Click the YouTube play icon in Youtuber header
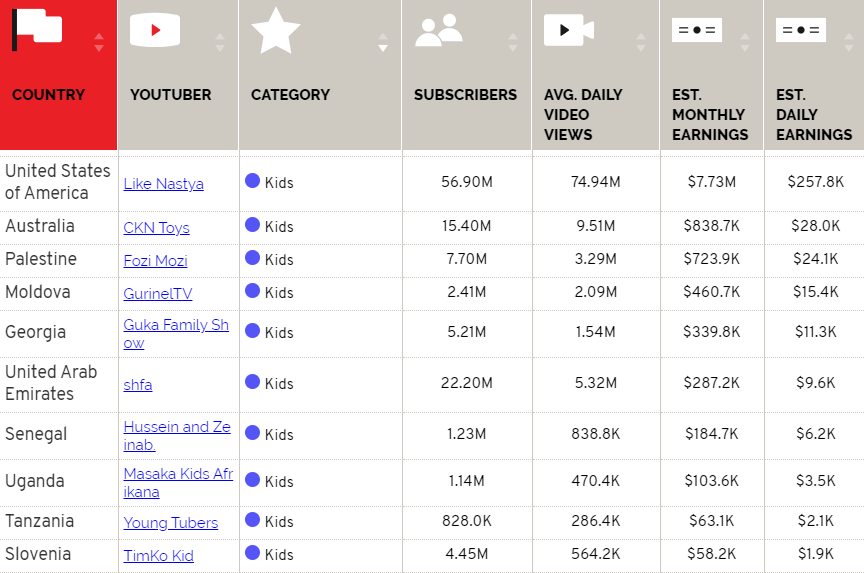 tap(155, 30)
